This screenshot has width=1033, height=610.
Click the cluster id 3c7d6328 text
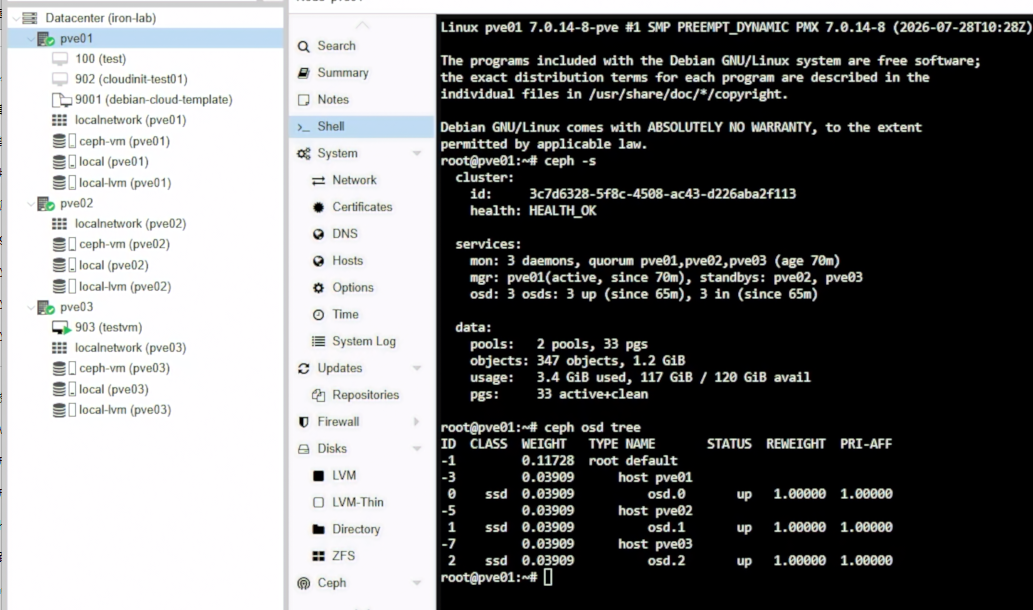tap(663, 194)
